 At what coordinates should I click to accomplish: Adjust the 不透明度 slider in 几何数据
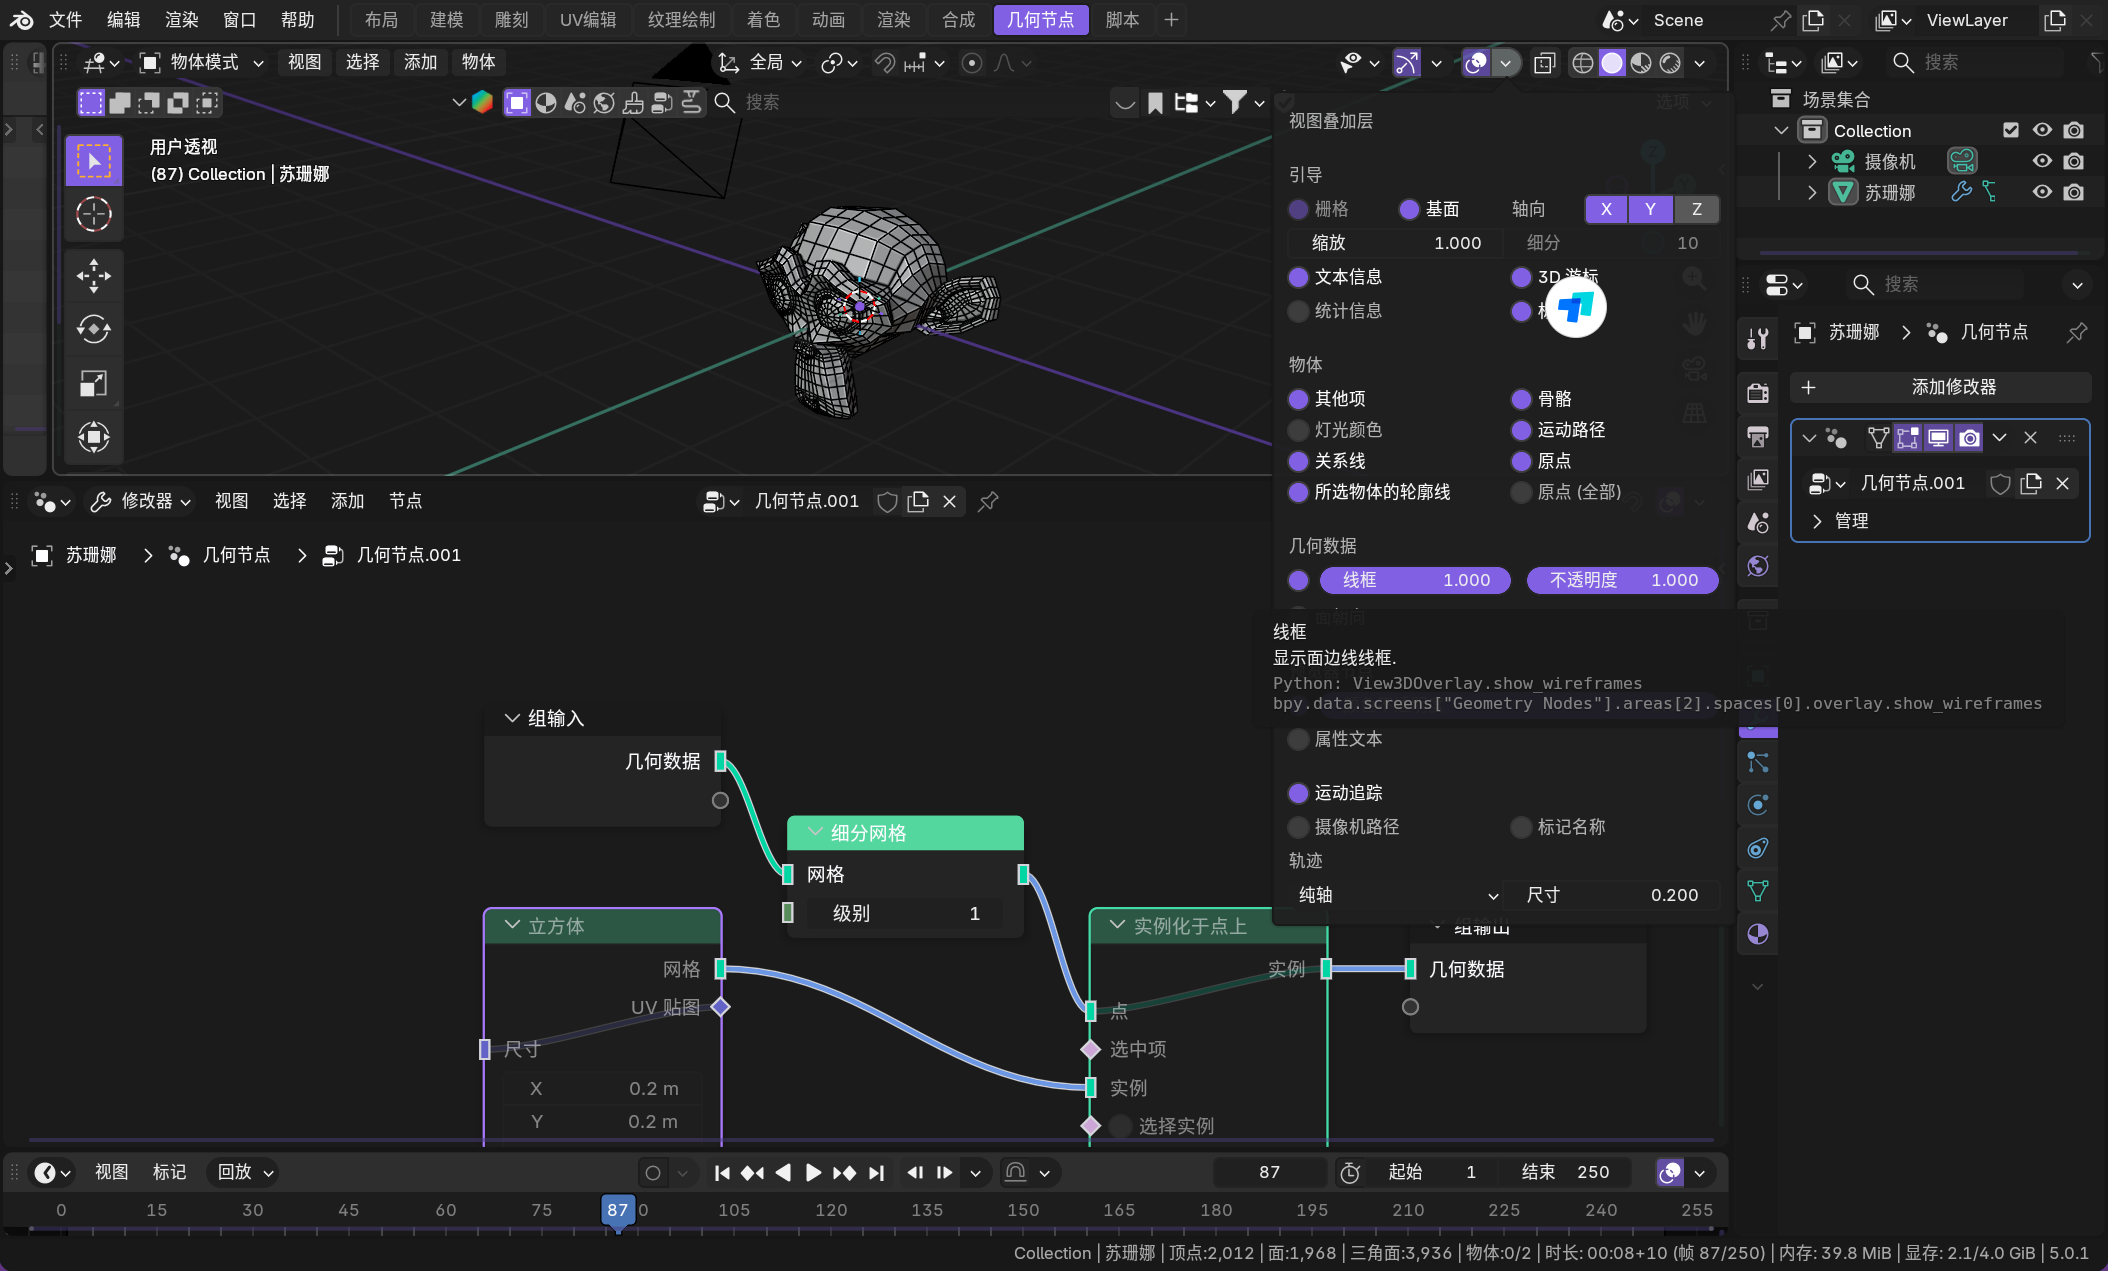point(1622,580)
